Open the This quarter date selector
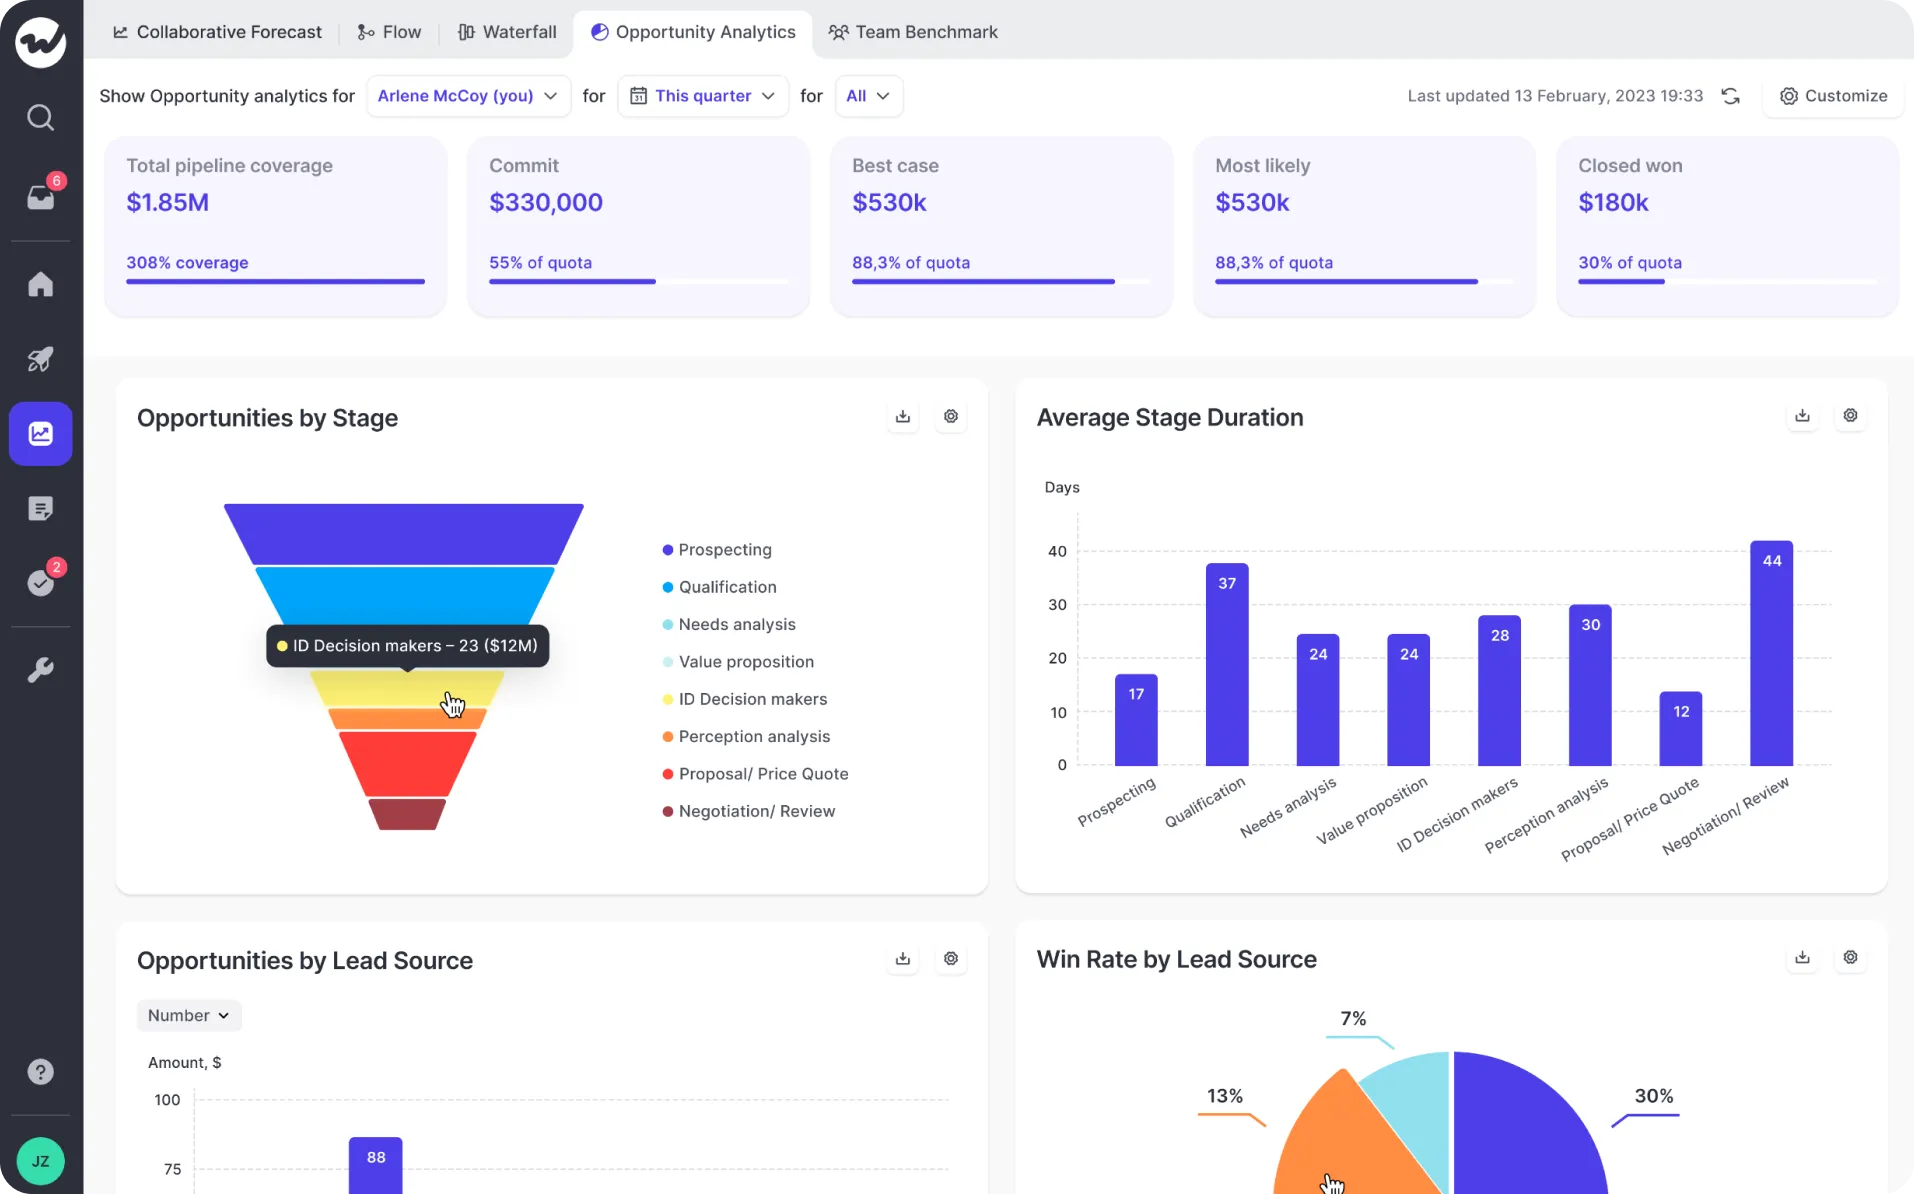 (703, 95)
